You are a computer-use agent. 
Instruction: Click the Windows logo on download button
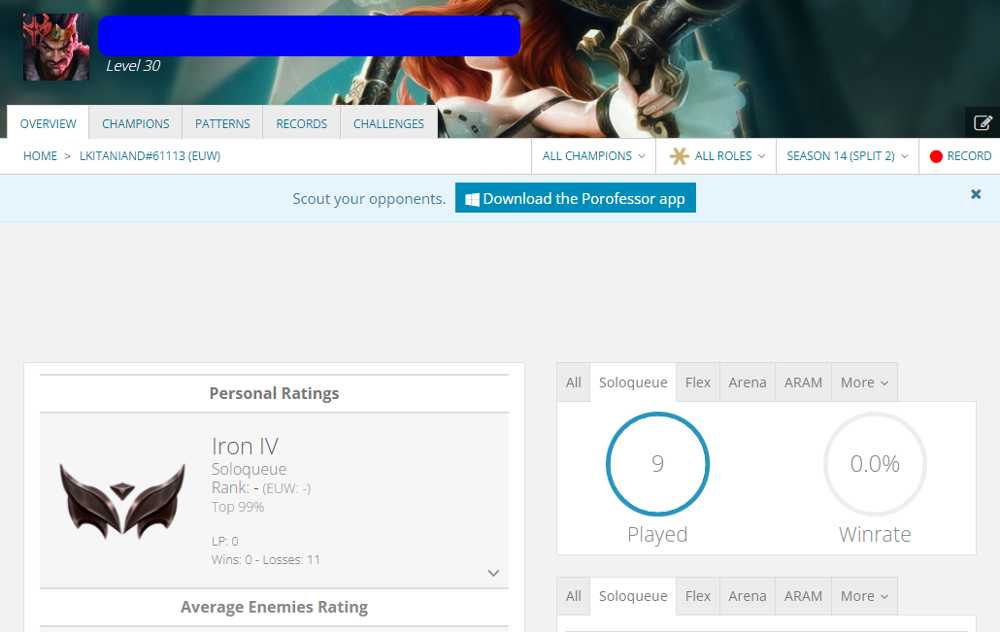tap(472, 199)
